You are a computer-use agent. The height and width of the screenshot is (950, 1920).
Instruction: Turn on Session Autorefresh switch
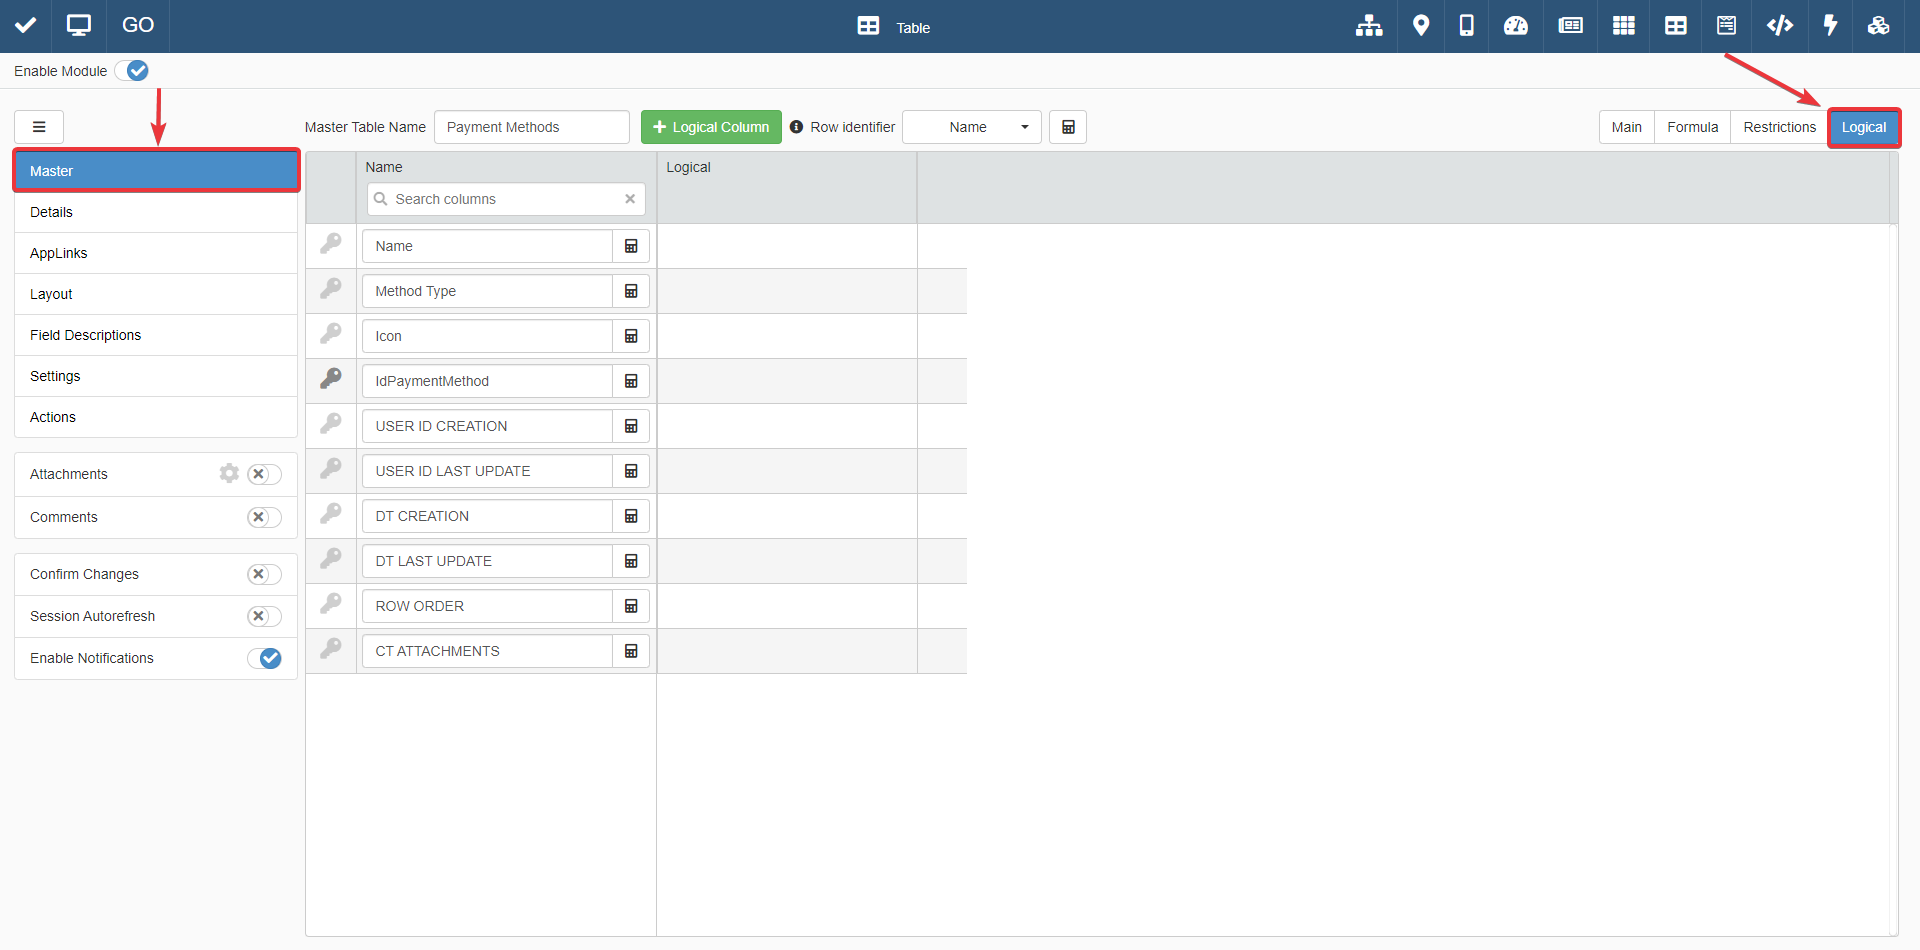coord(264,616)
